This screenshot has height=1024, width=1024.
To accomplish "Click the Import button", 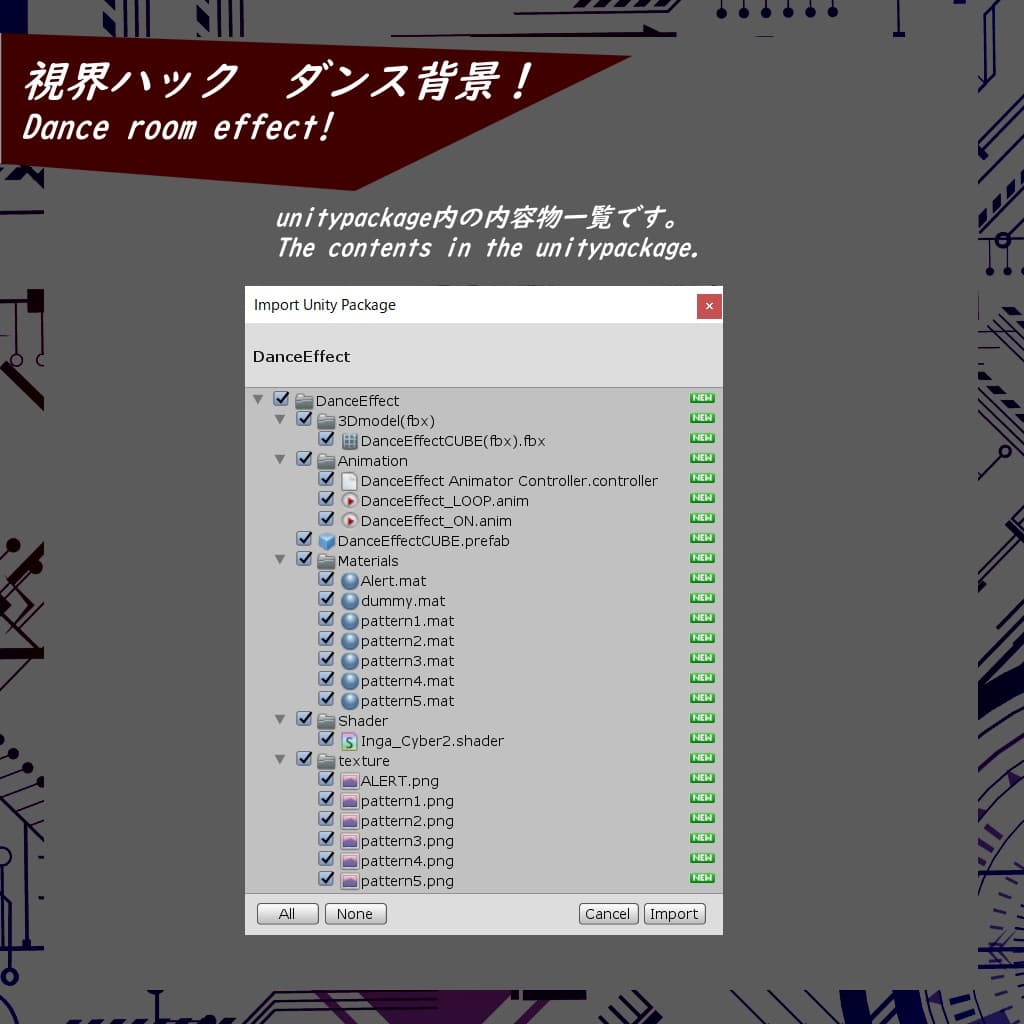I will pos(674,914).
